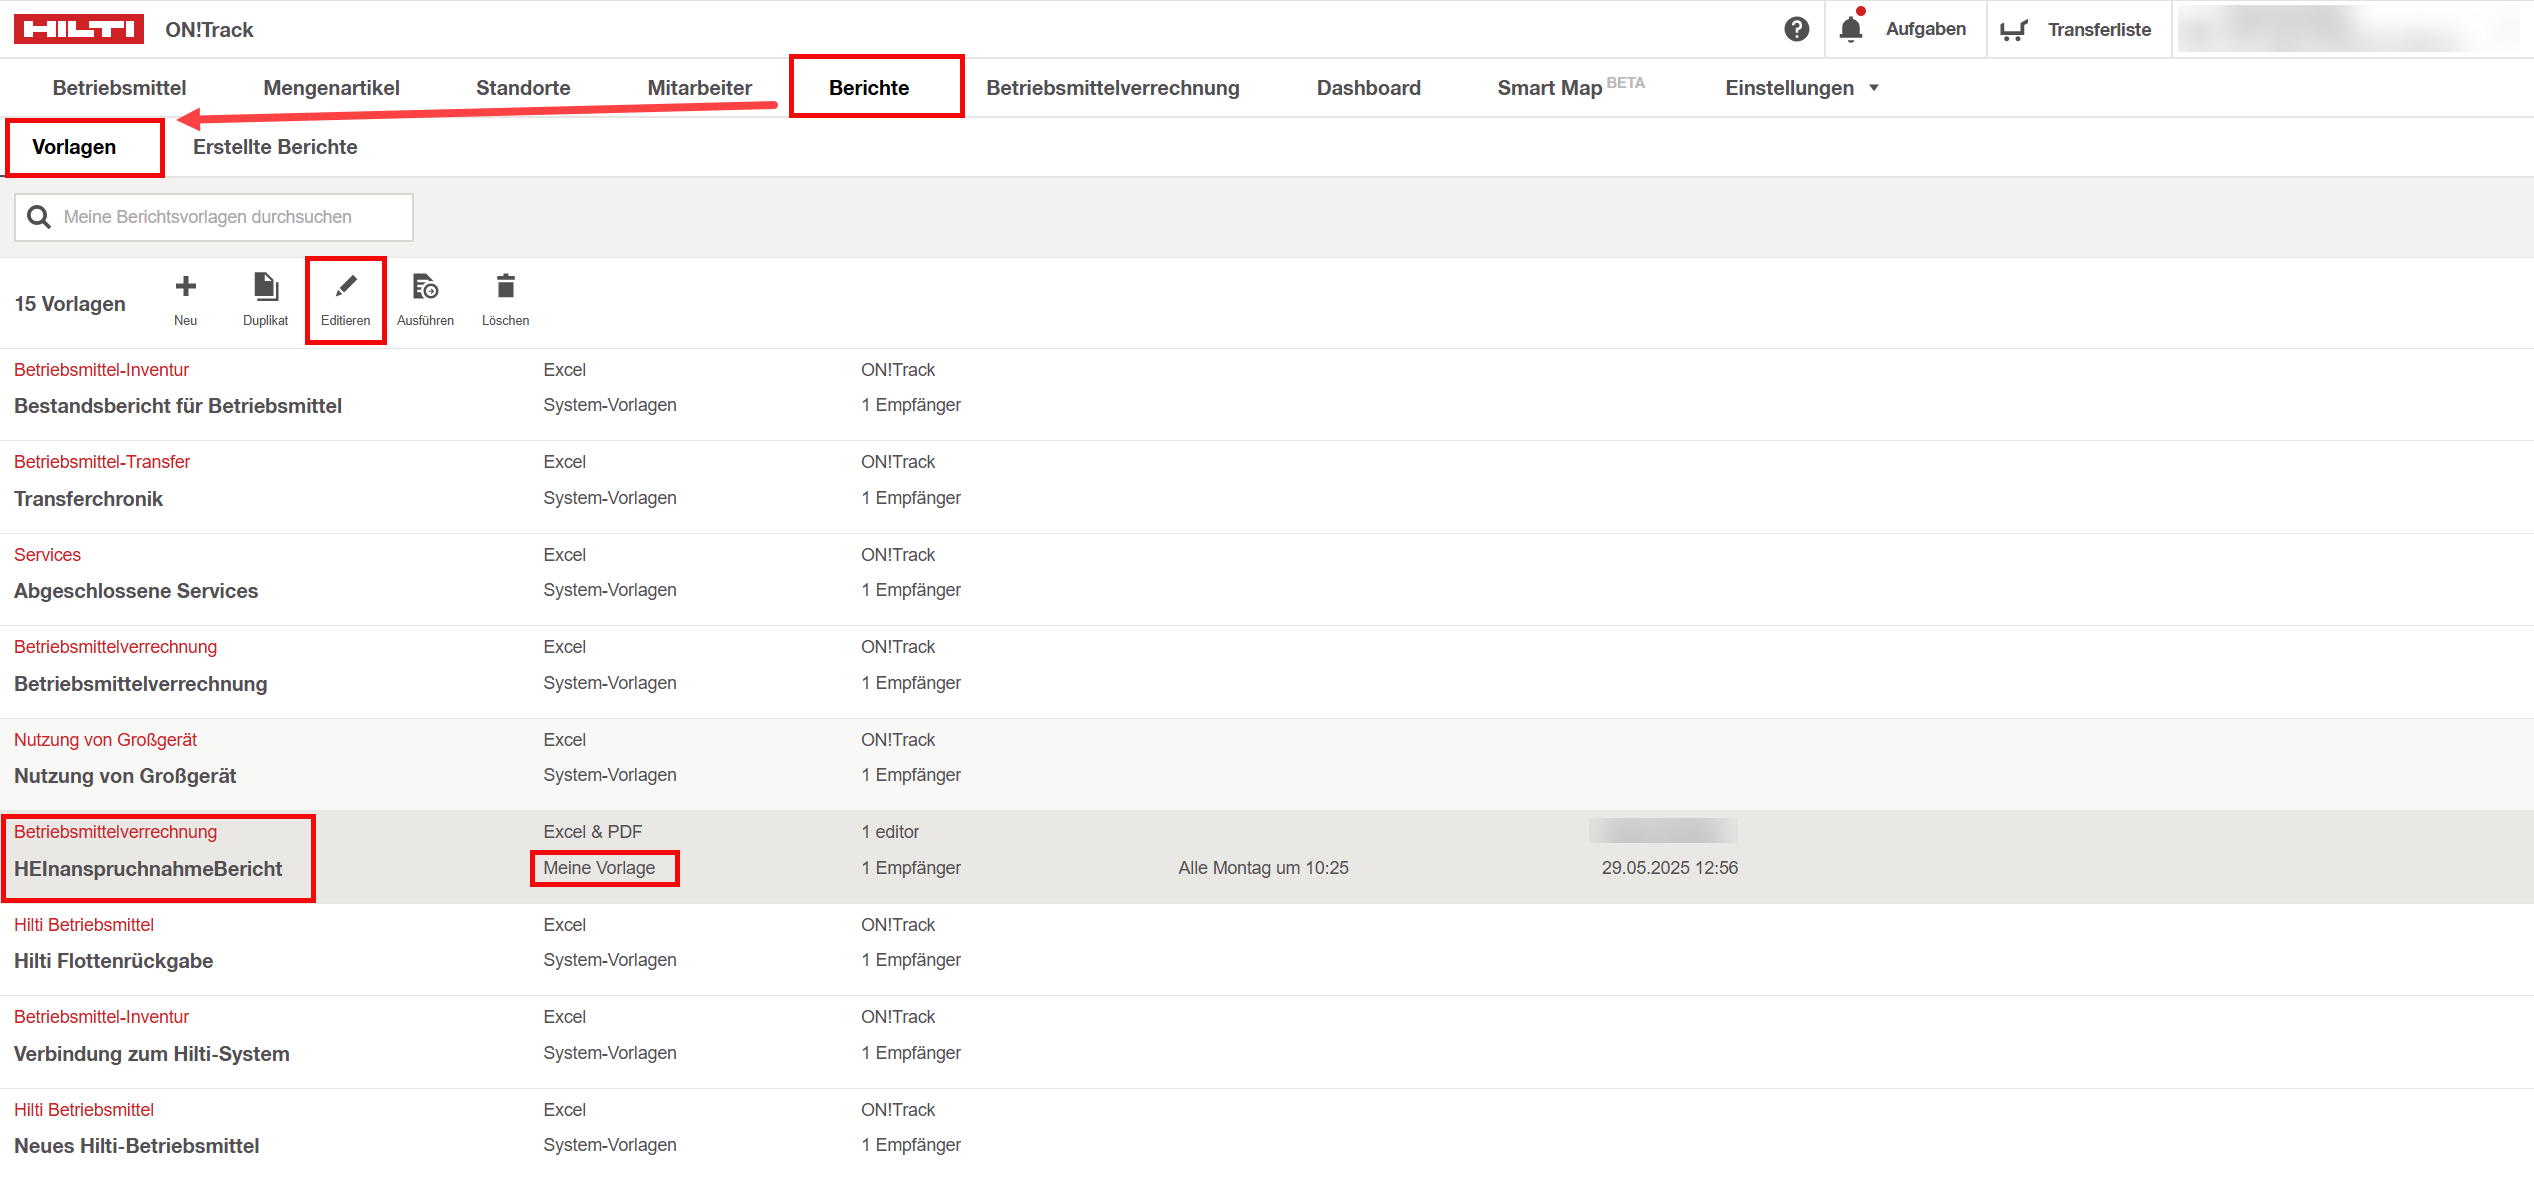Open notifications bell icon
Viewport: 2534px width, 1180px height.
tap(1851, 28)
